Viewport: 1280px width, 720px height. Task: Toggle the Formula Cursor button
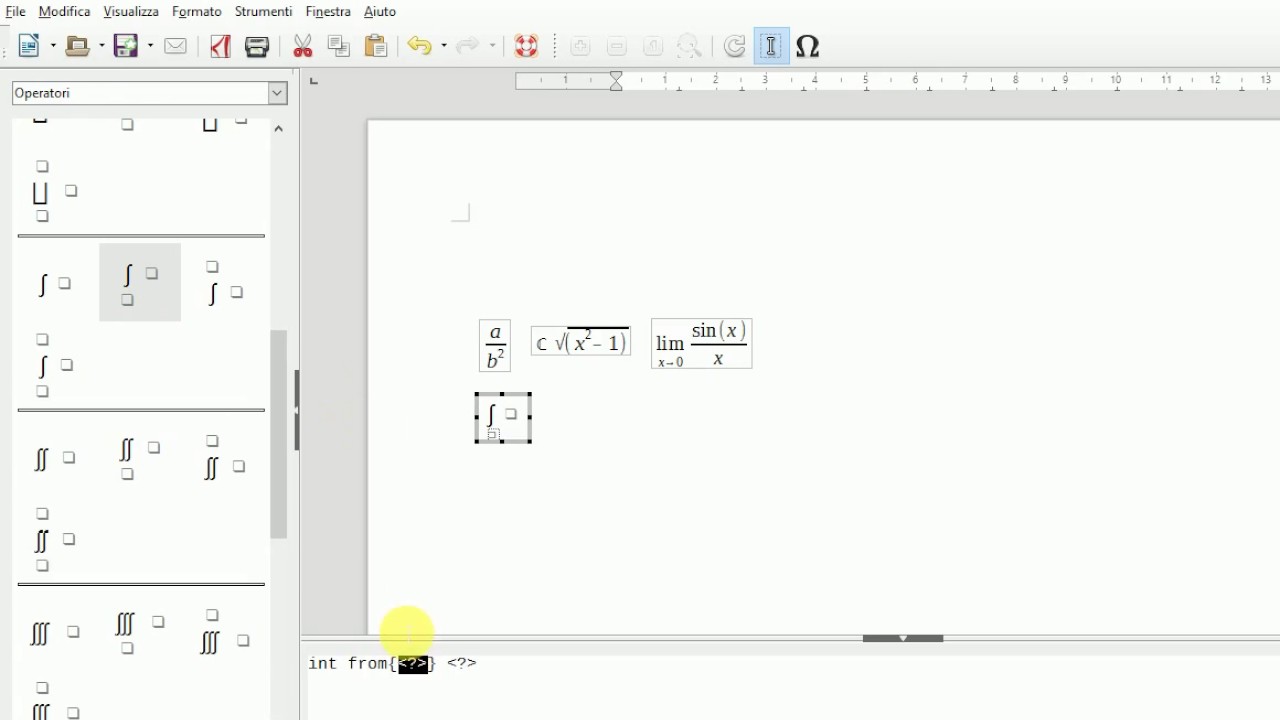(771, 46)
